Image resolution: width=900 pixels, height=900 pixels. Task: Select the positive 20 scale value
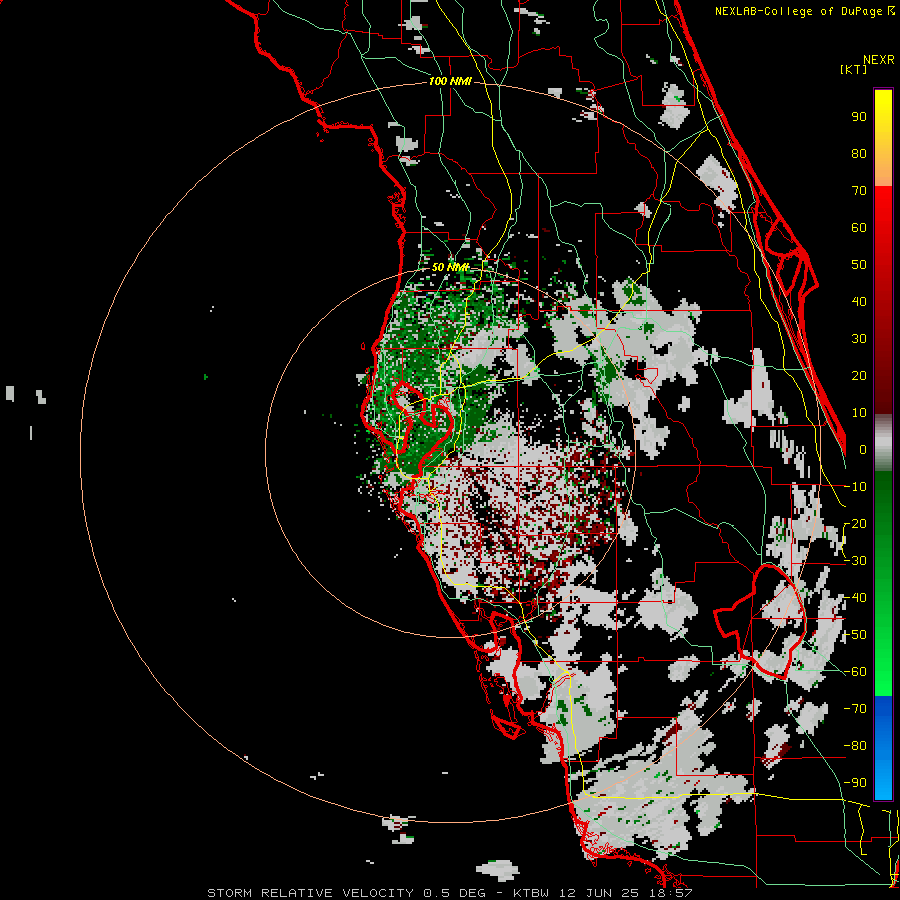(x=859, y=375)
